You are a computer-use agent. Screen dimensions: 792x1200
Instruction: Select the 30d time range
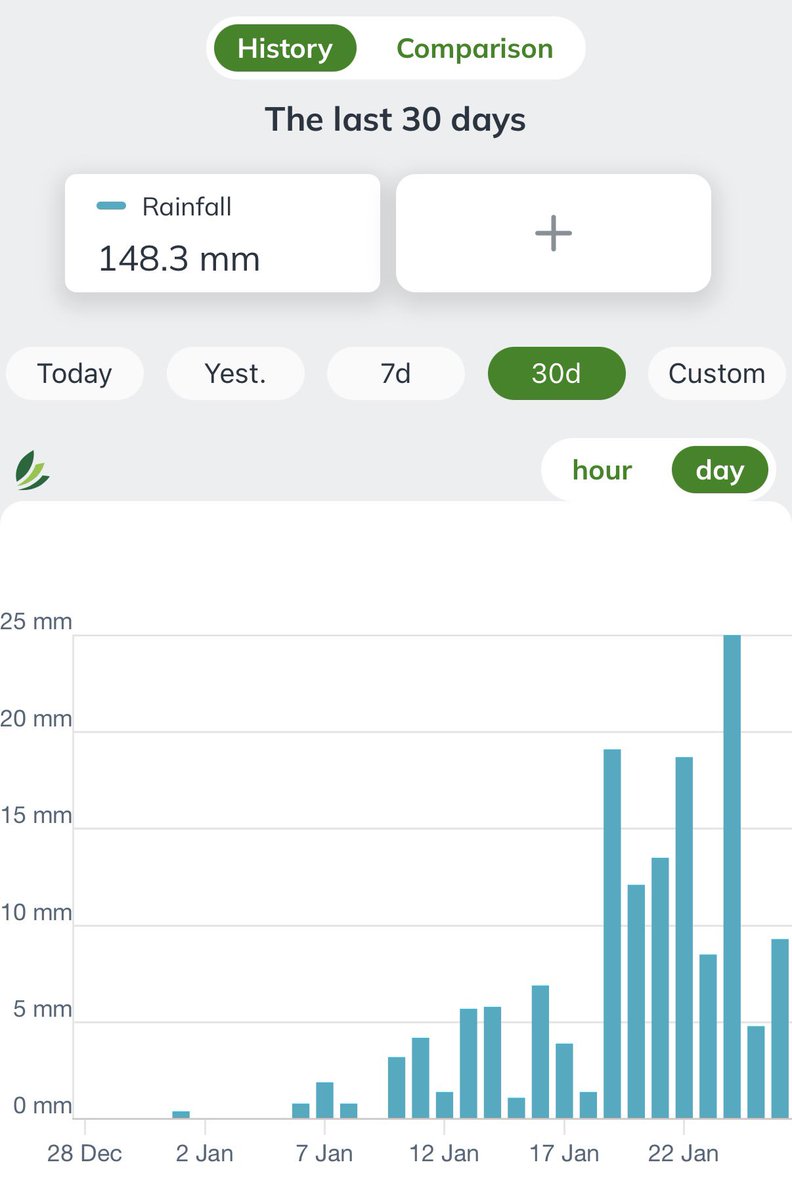point(556,374)
